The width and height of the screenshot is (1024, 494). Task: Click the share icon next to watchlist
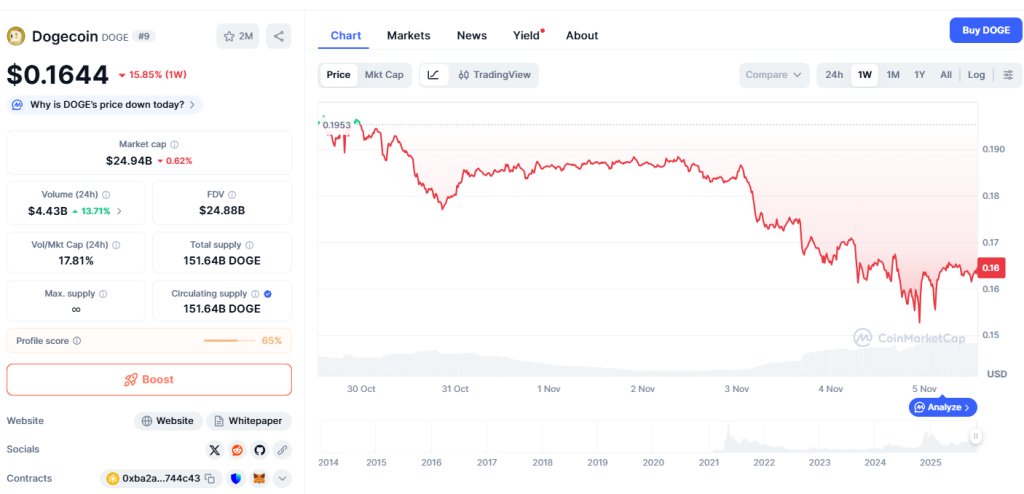(x=279, y=36)
